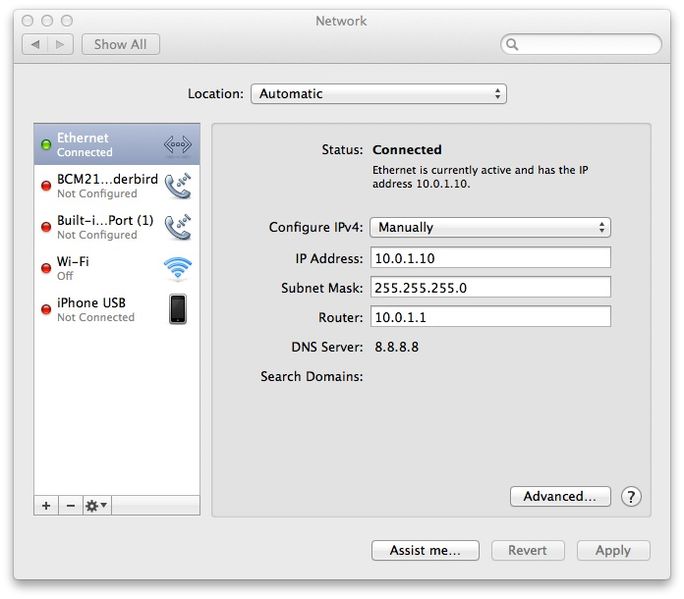
Task: Click the Network window title
Action: [x=341, y=21]
